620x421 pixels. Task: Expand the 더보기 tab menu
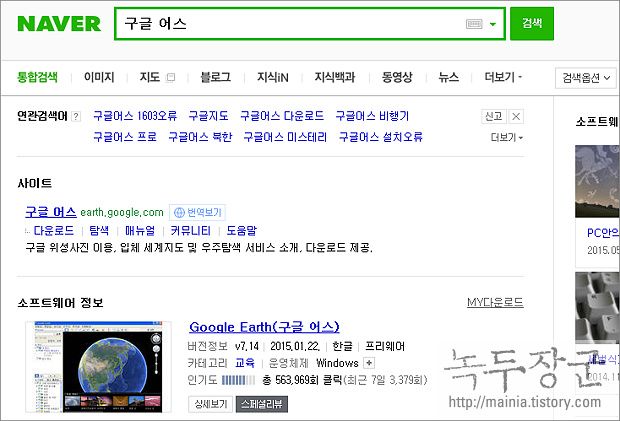pos(503,77)
